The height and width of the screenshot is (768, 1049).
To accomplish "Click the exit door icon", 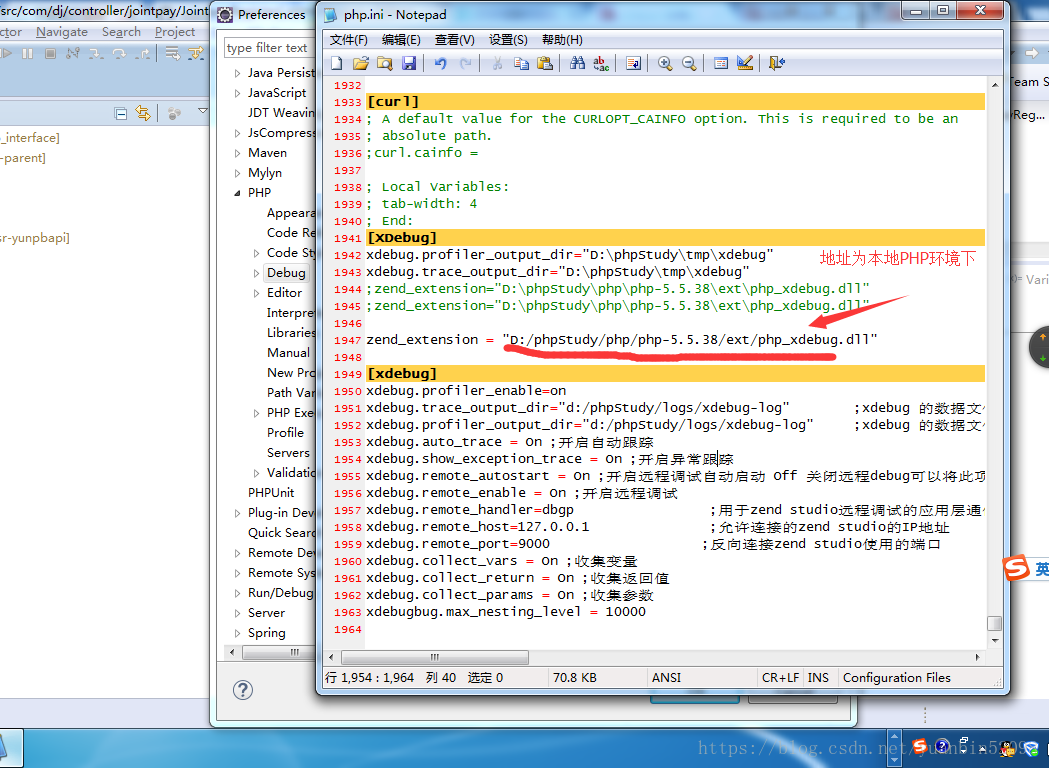I will click(776, 63).
